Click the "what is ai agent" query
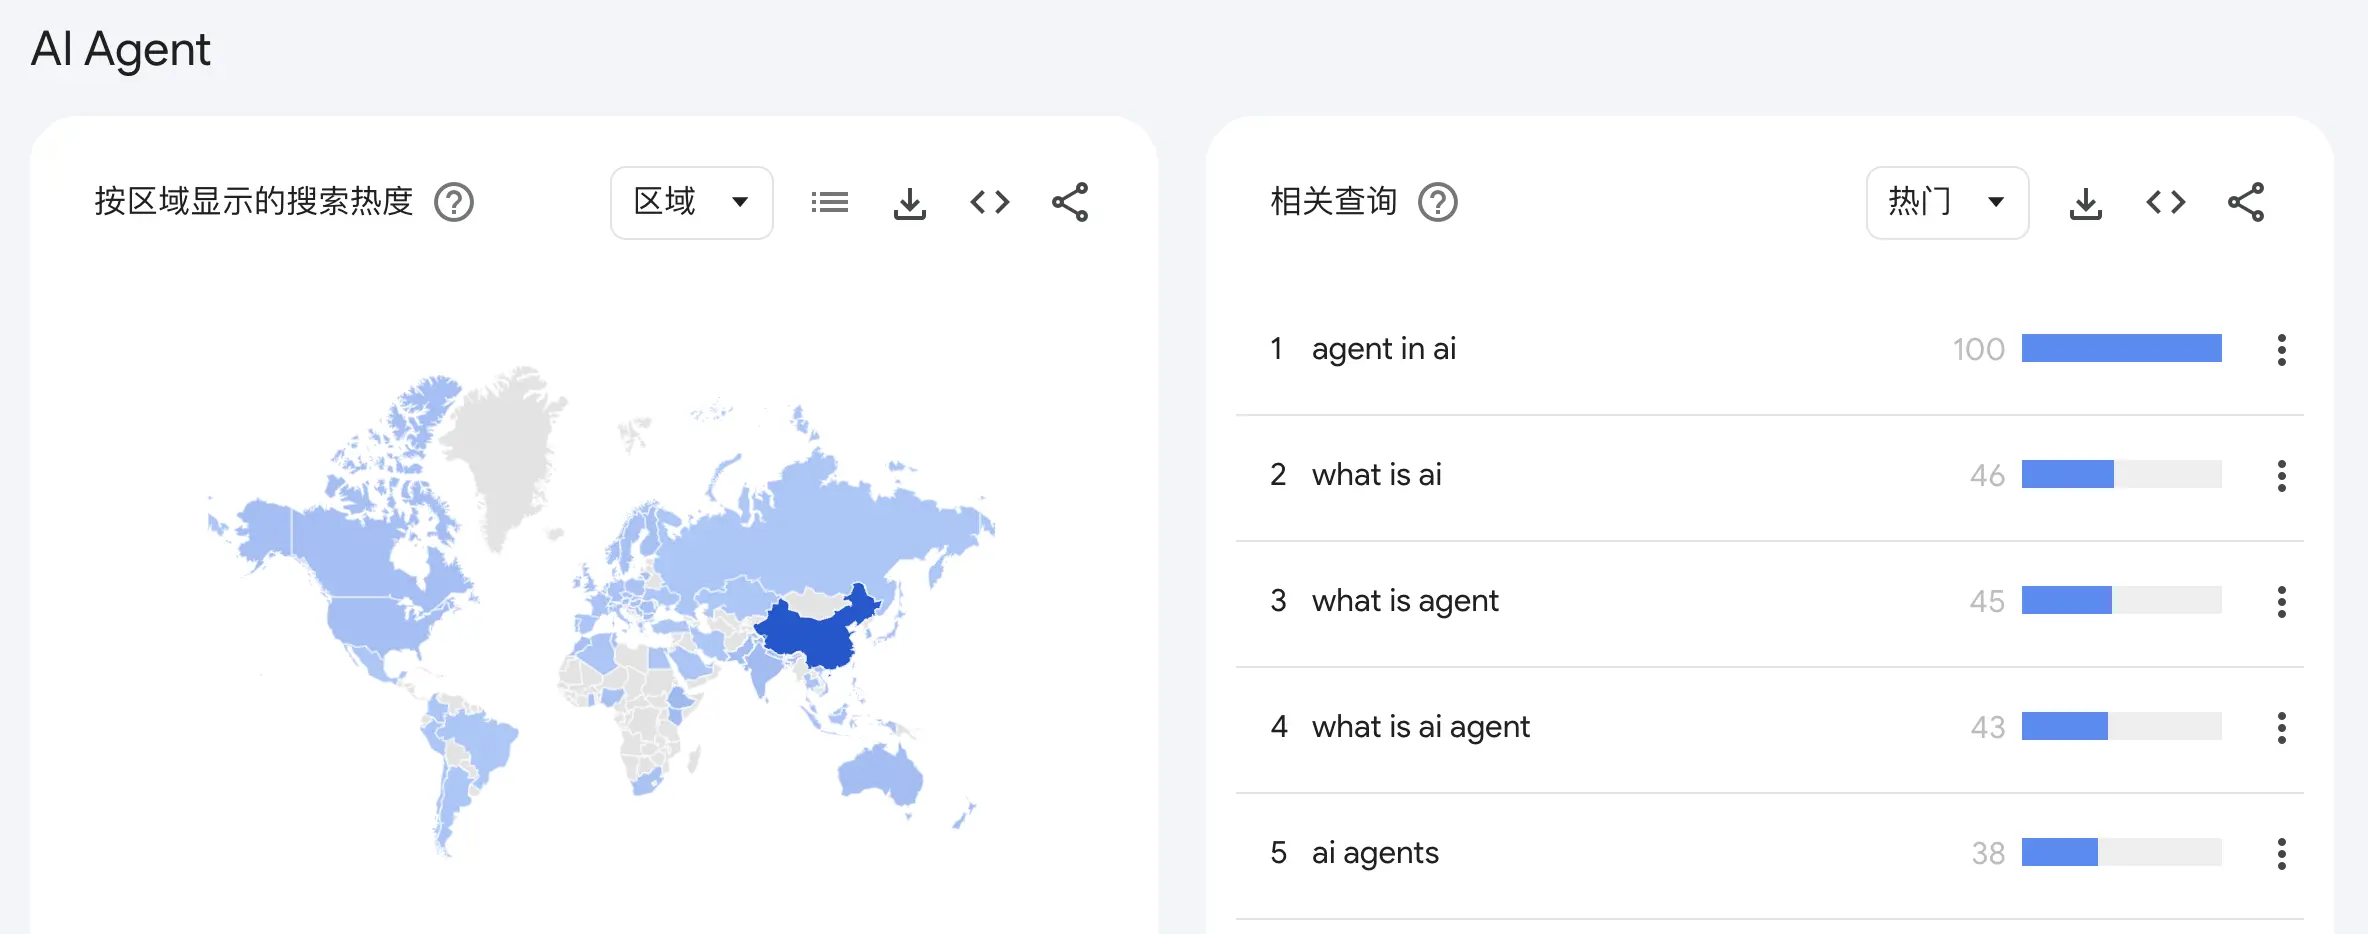 pos(1421,727)
